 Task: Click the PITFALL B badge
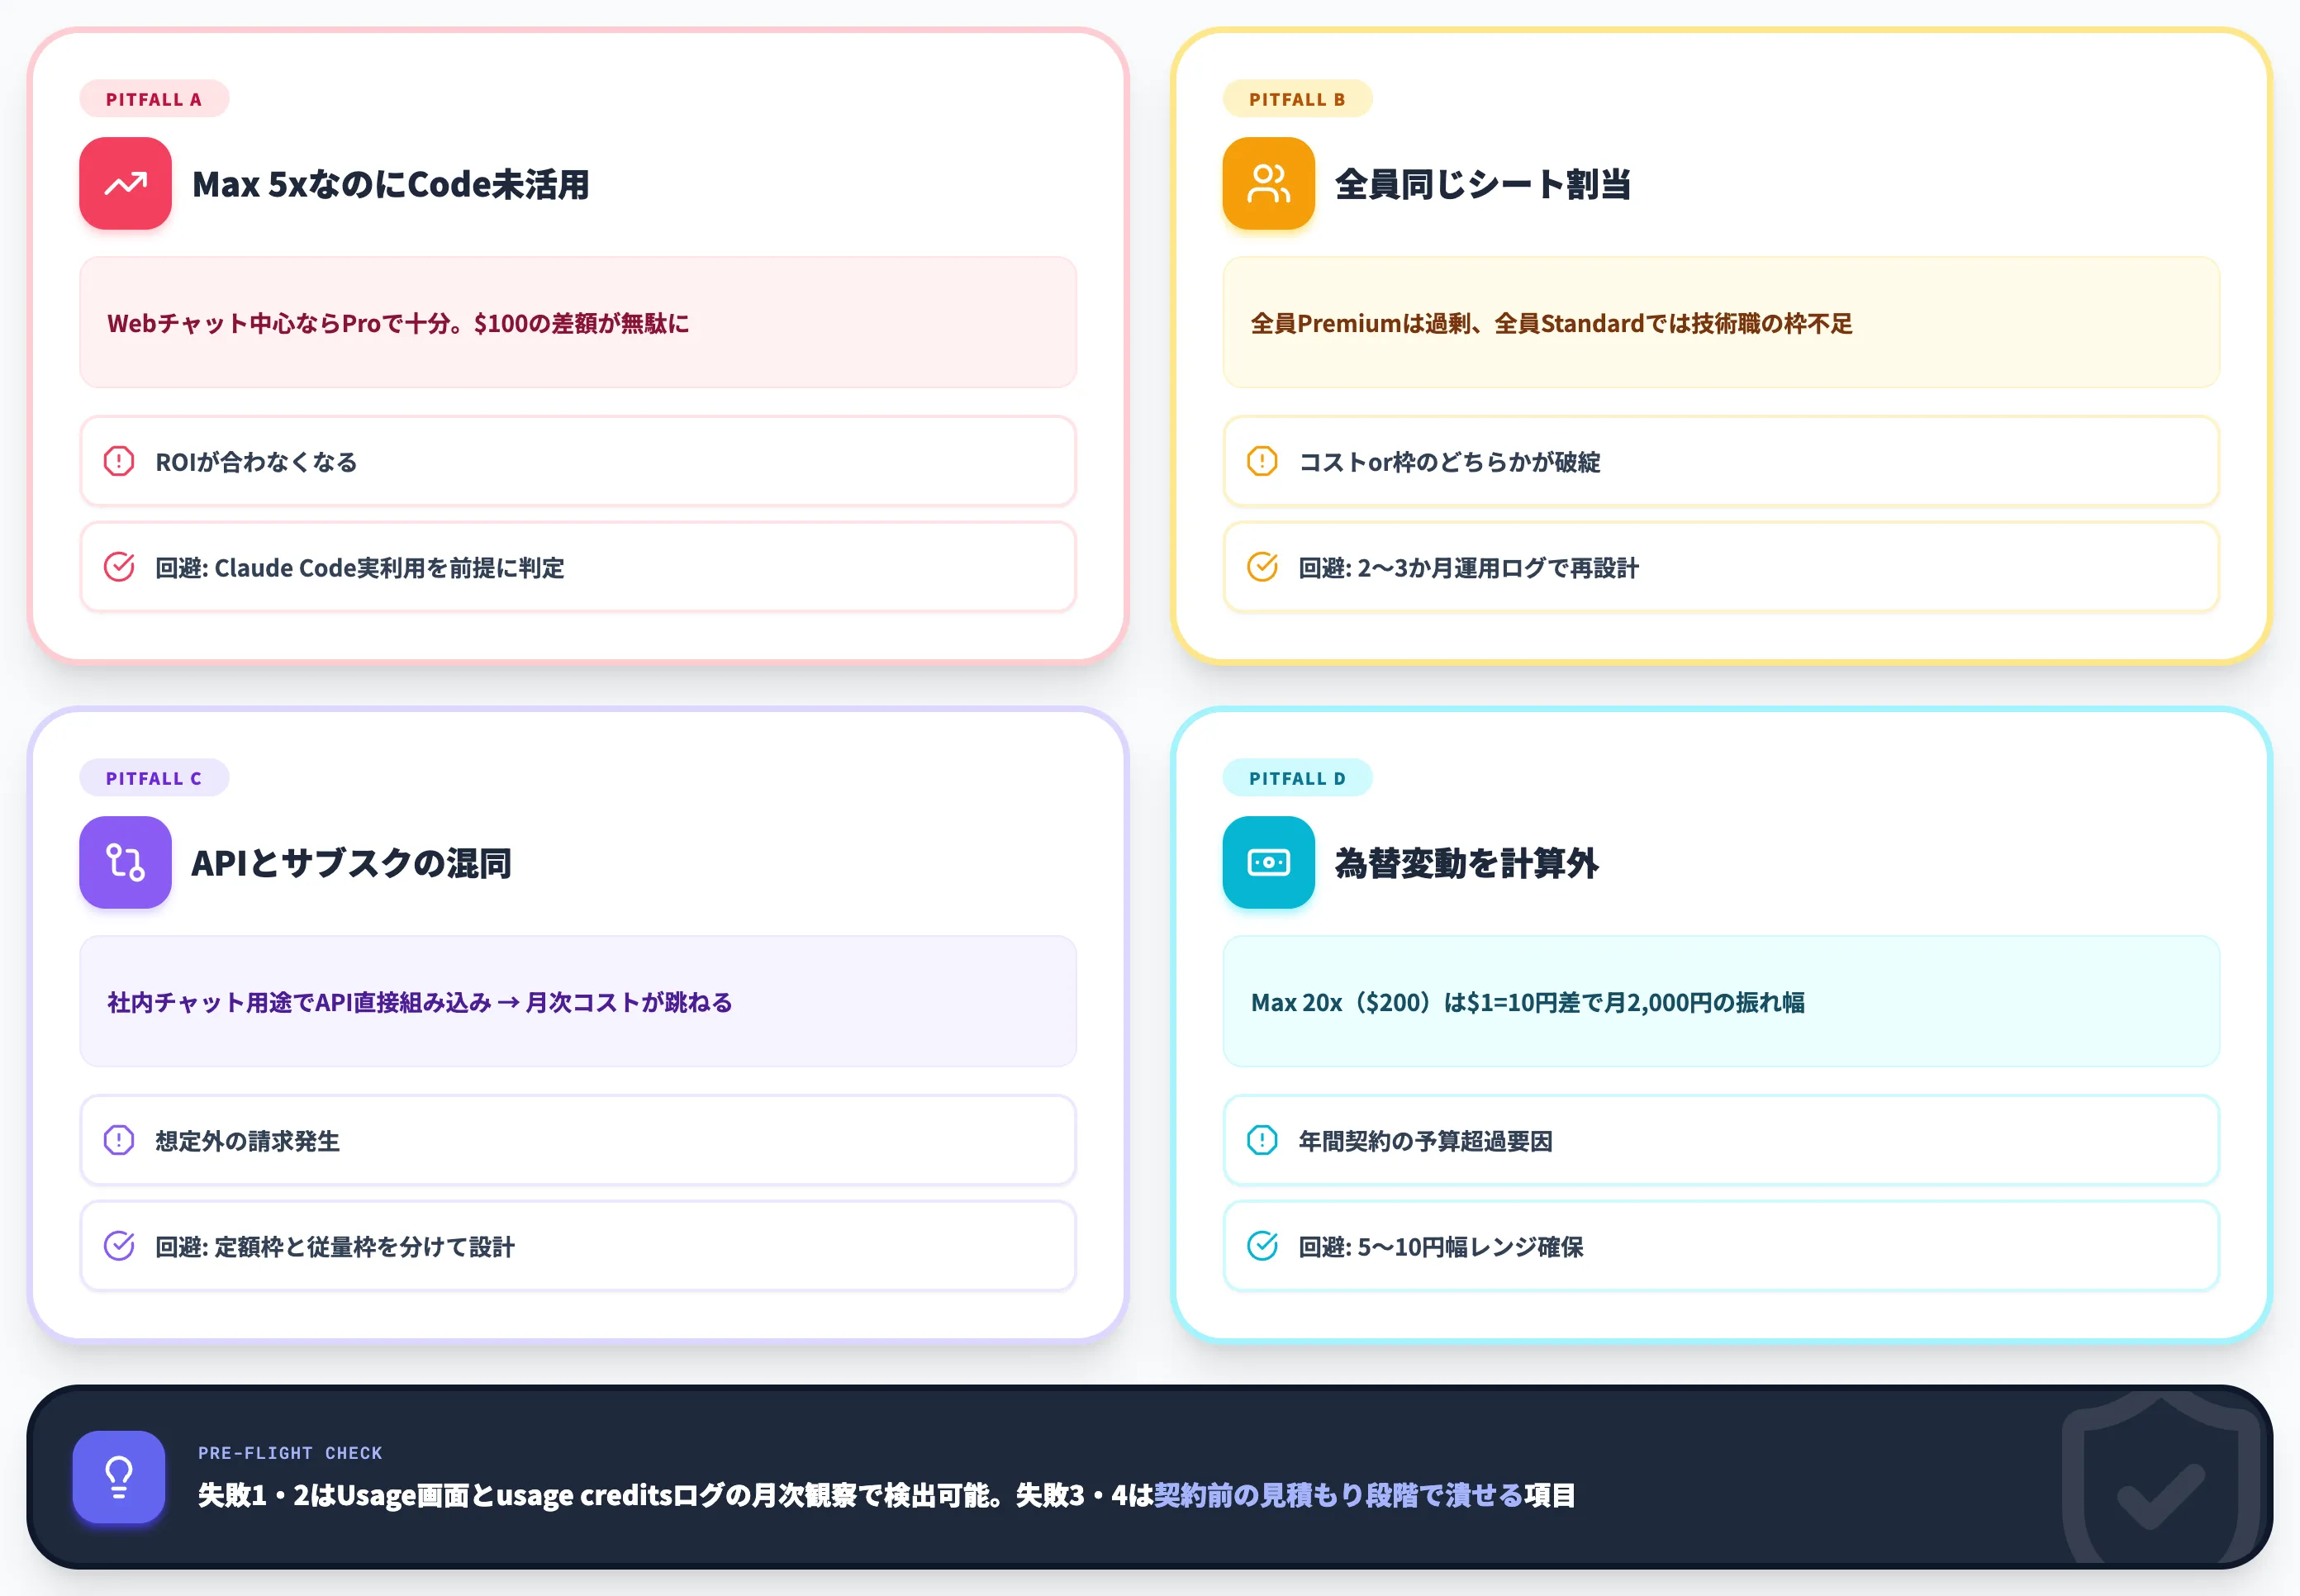[1297, 99]
